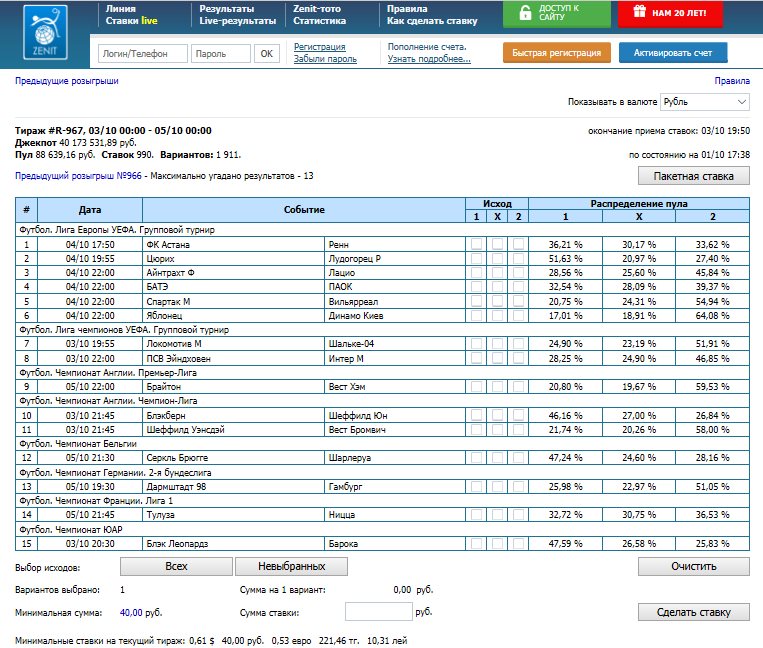Viewport: 763px width, 648px height.
Task: Click the Сделать ставку button
Action: (x=693, y=612)
